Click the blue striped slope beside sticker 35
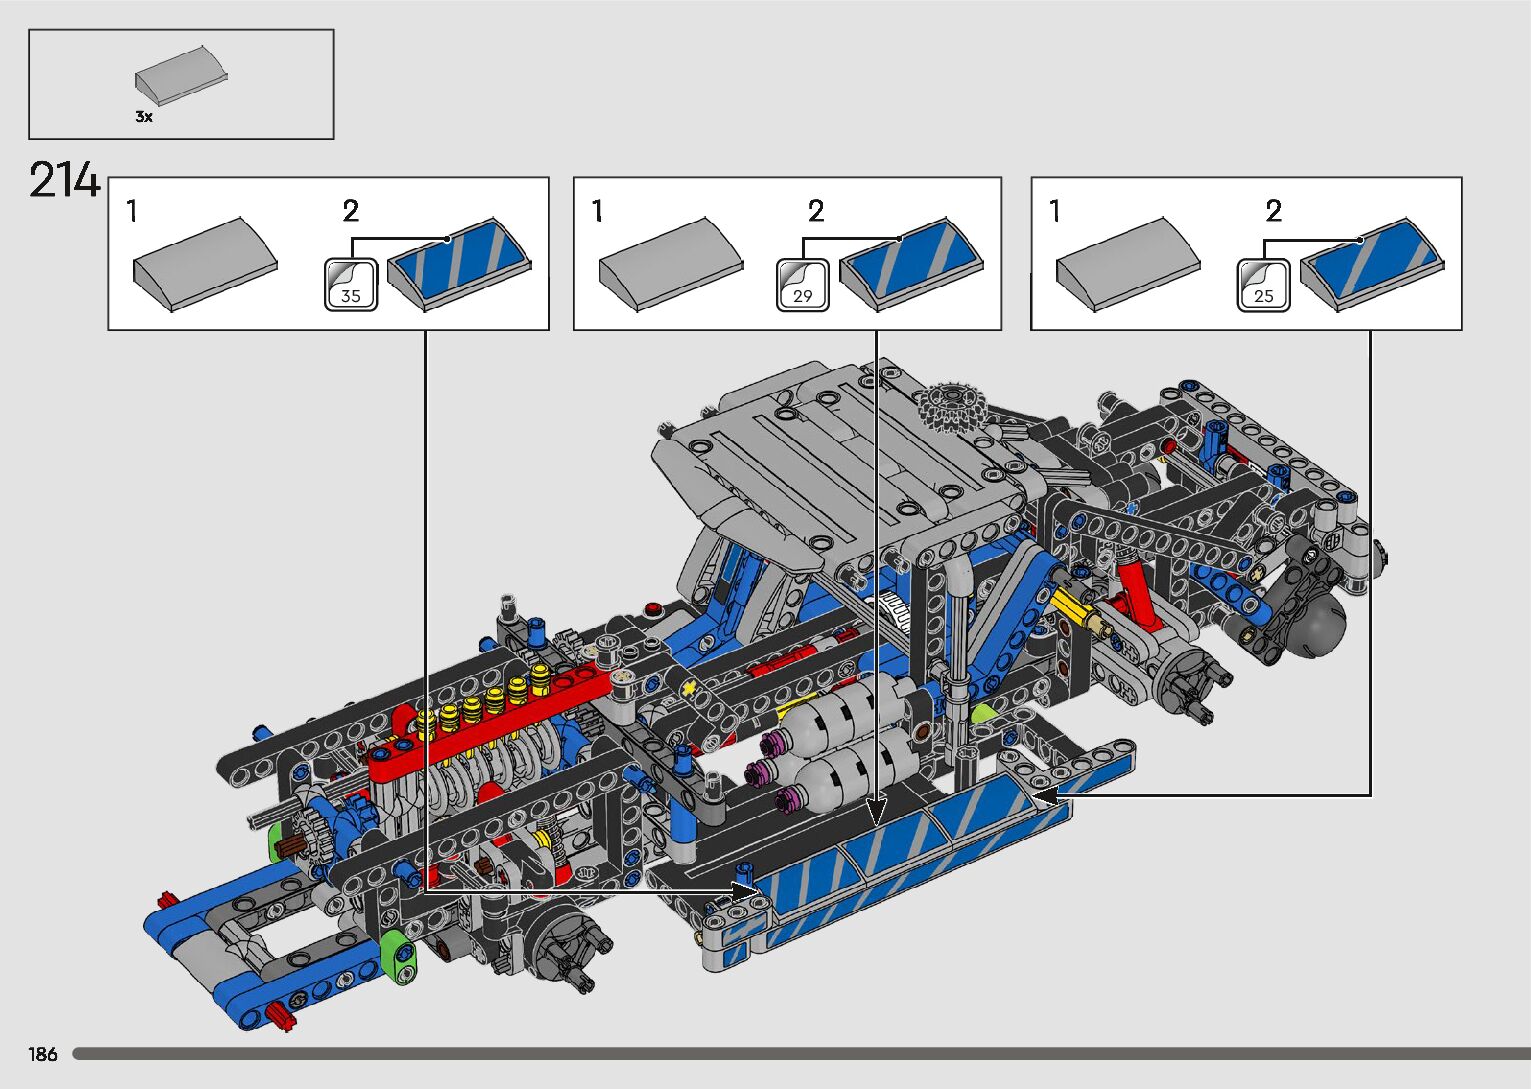Viewport: 1531px width, 1089px height. click(x=459, y=263)
